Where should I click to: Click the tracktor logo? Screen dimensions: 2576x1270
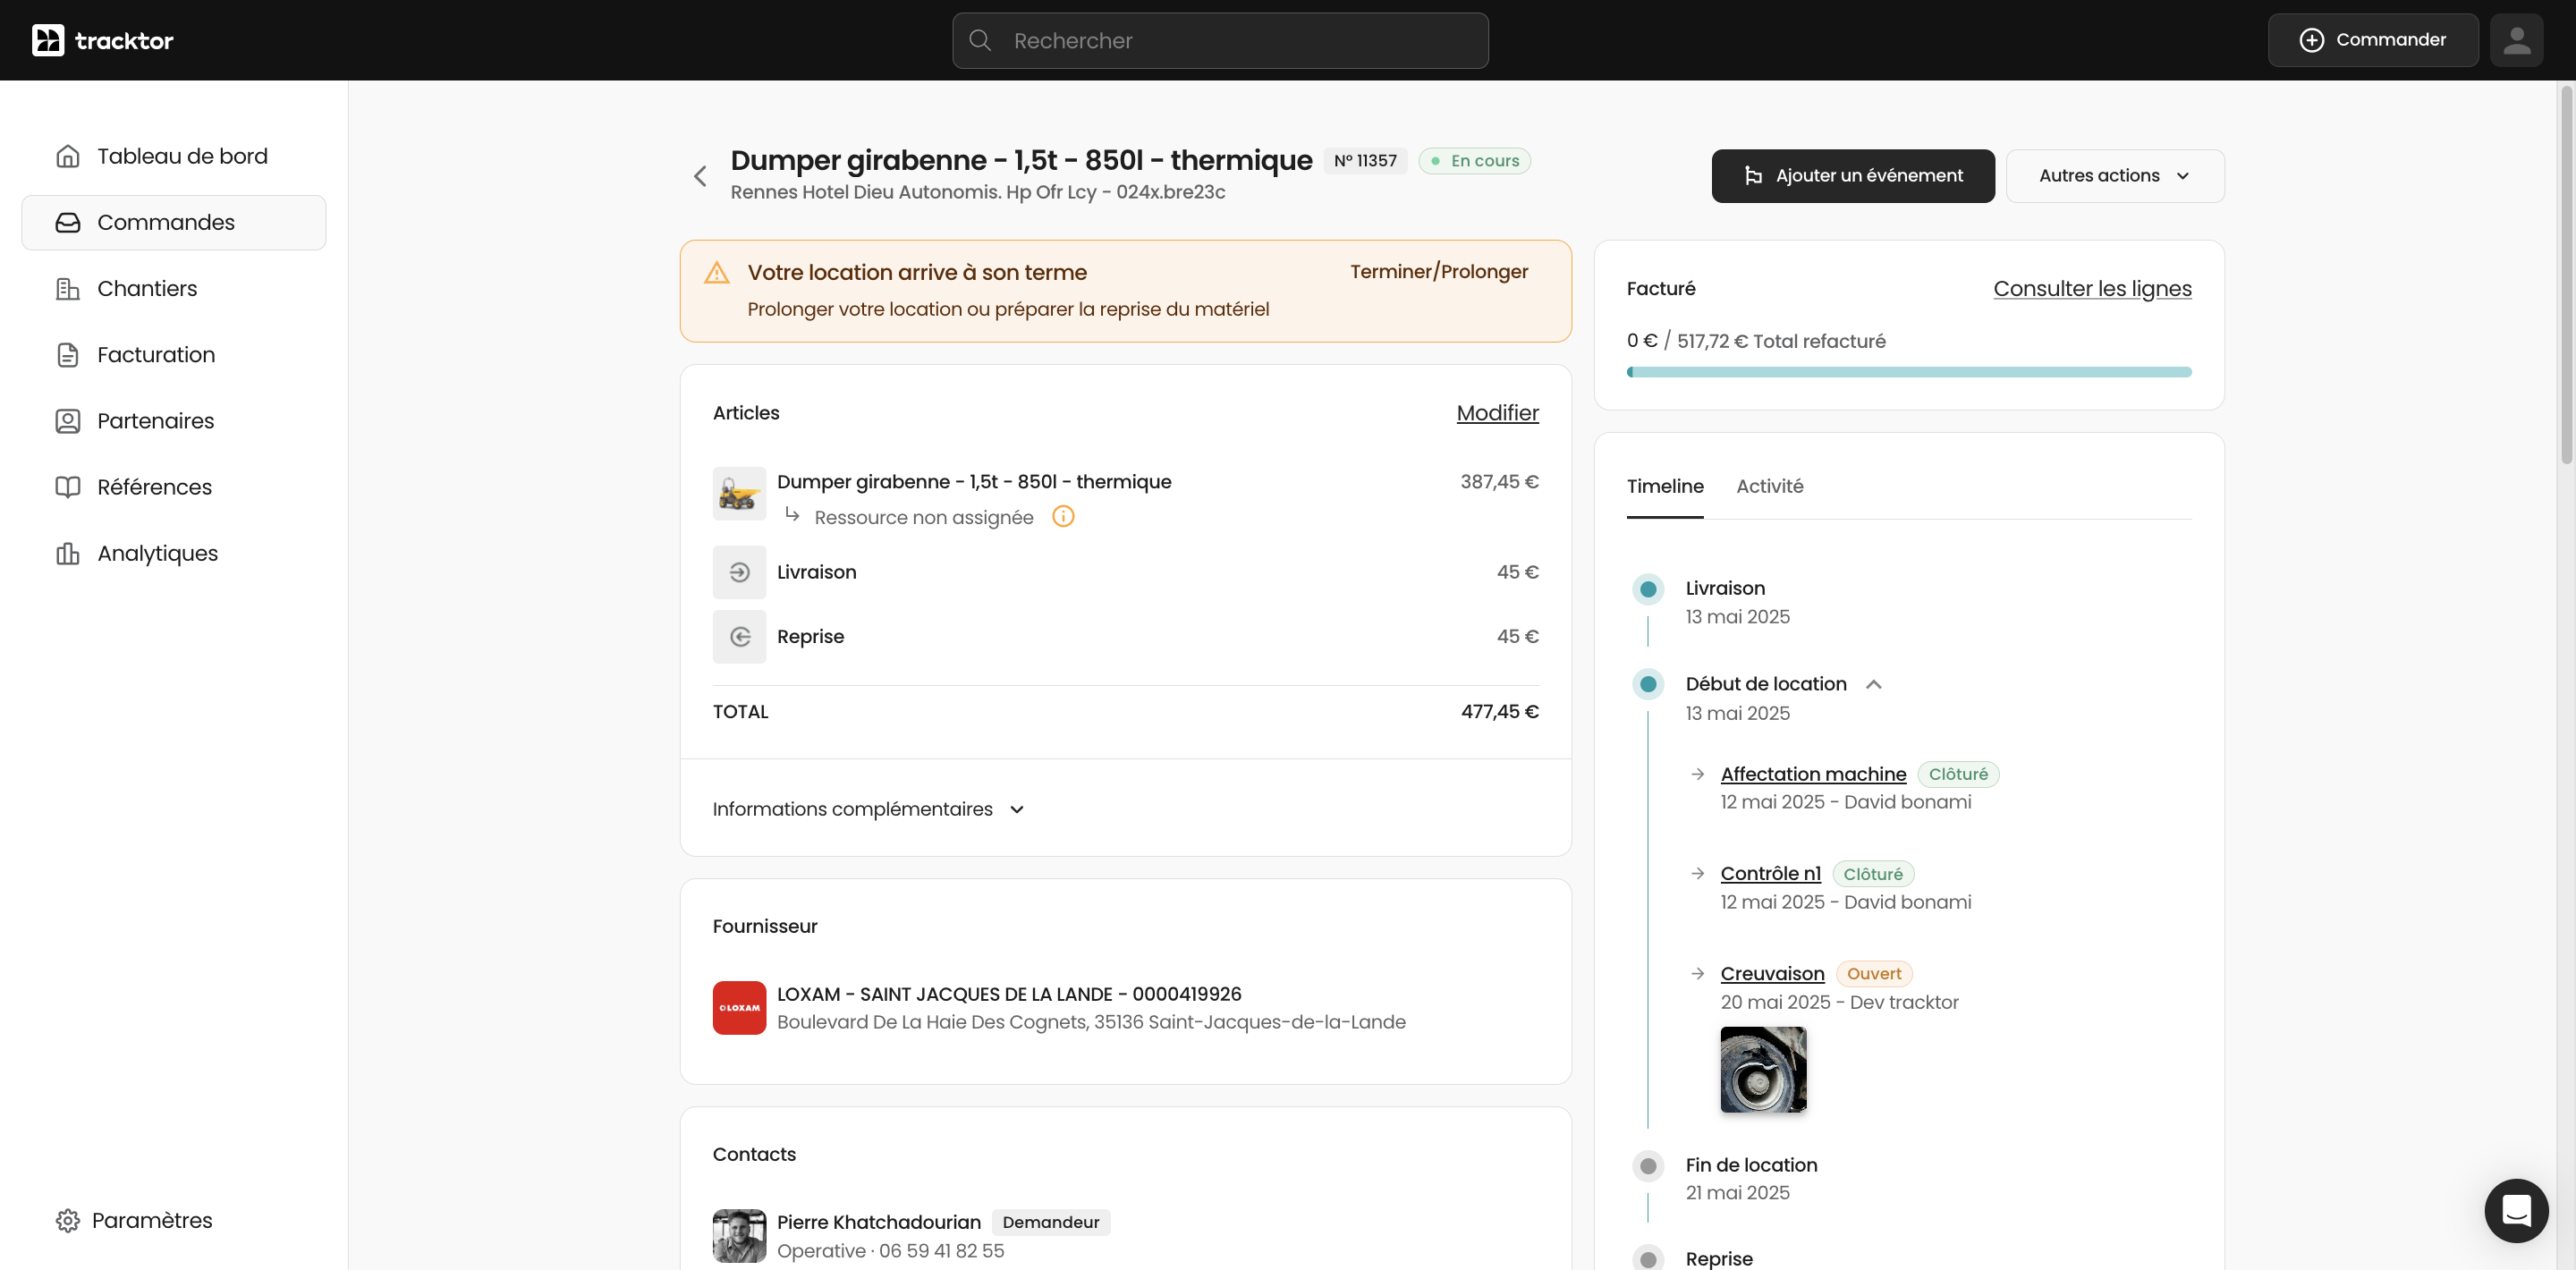point(103,40)
